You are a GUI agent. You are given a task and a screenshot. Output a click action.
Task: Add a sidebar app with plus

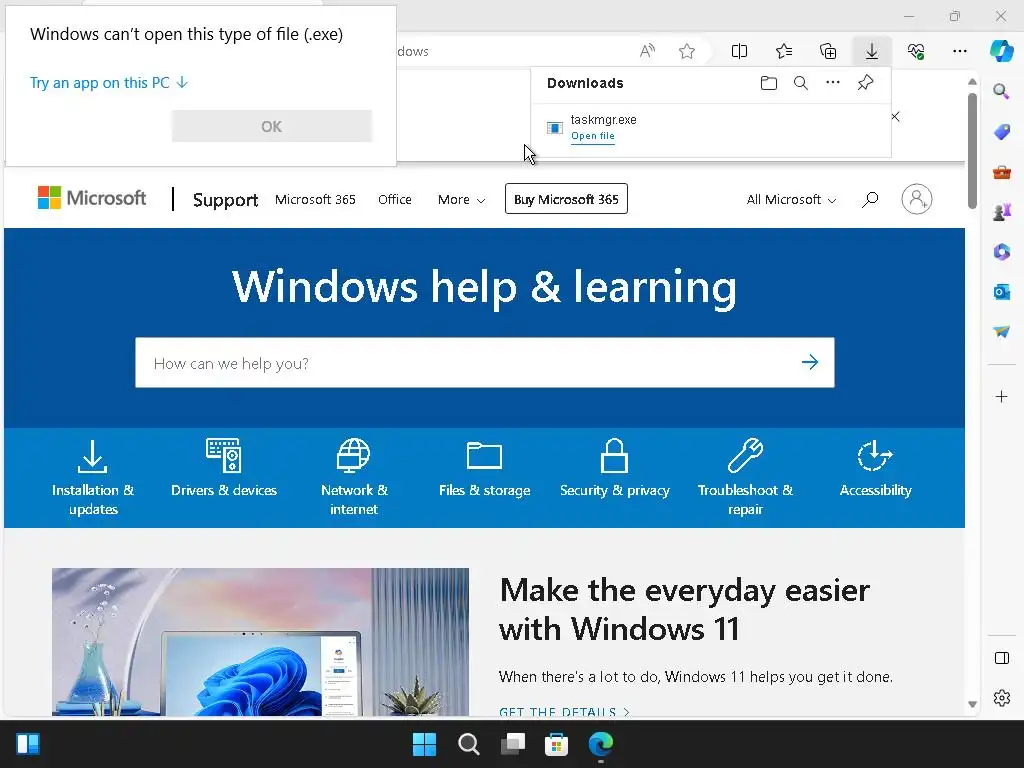click(1001, 396)
